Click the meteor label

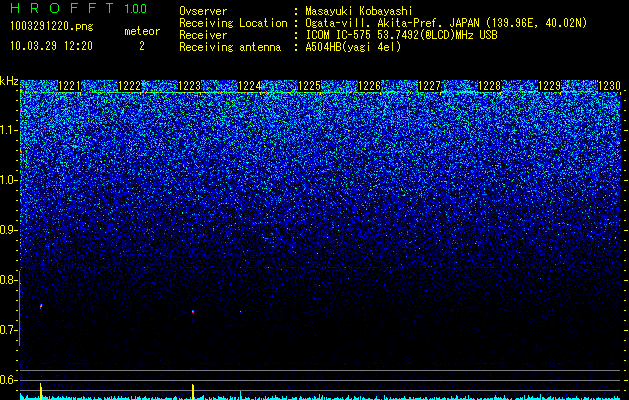142,31
